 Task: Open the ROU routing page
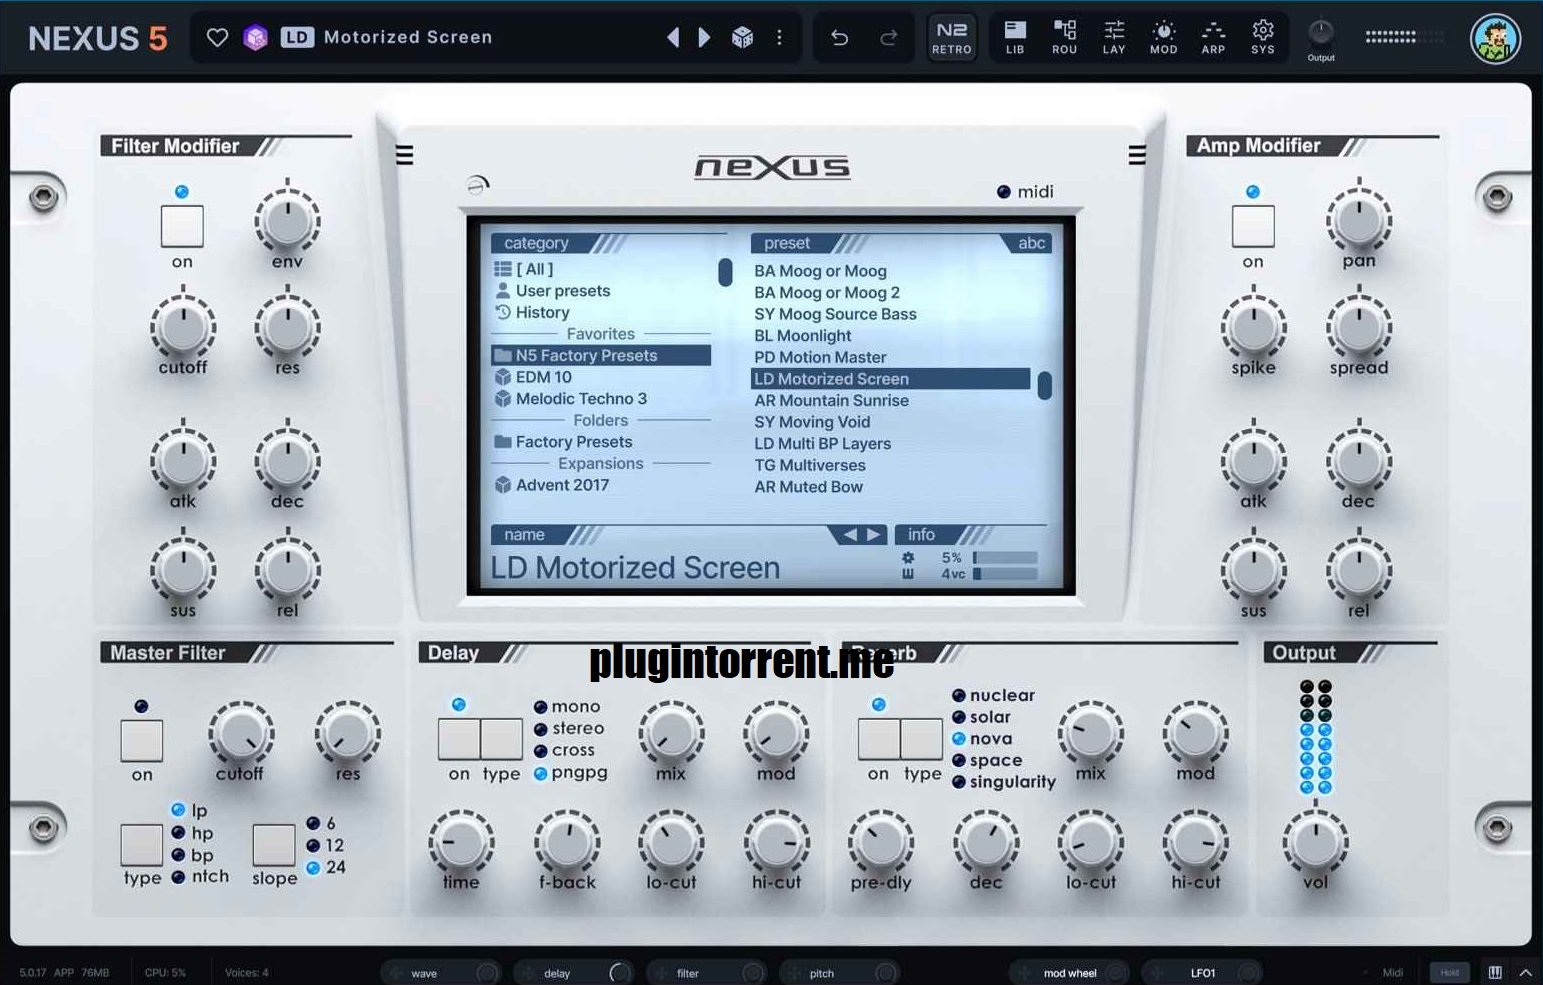point(1065,38)
